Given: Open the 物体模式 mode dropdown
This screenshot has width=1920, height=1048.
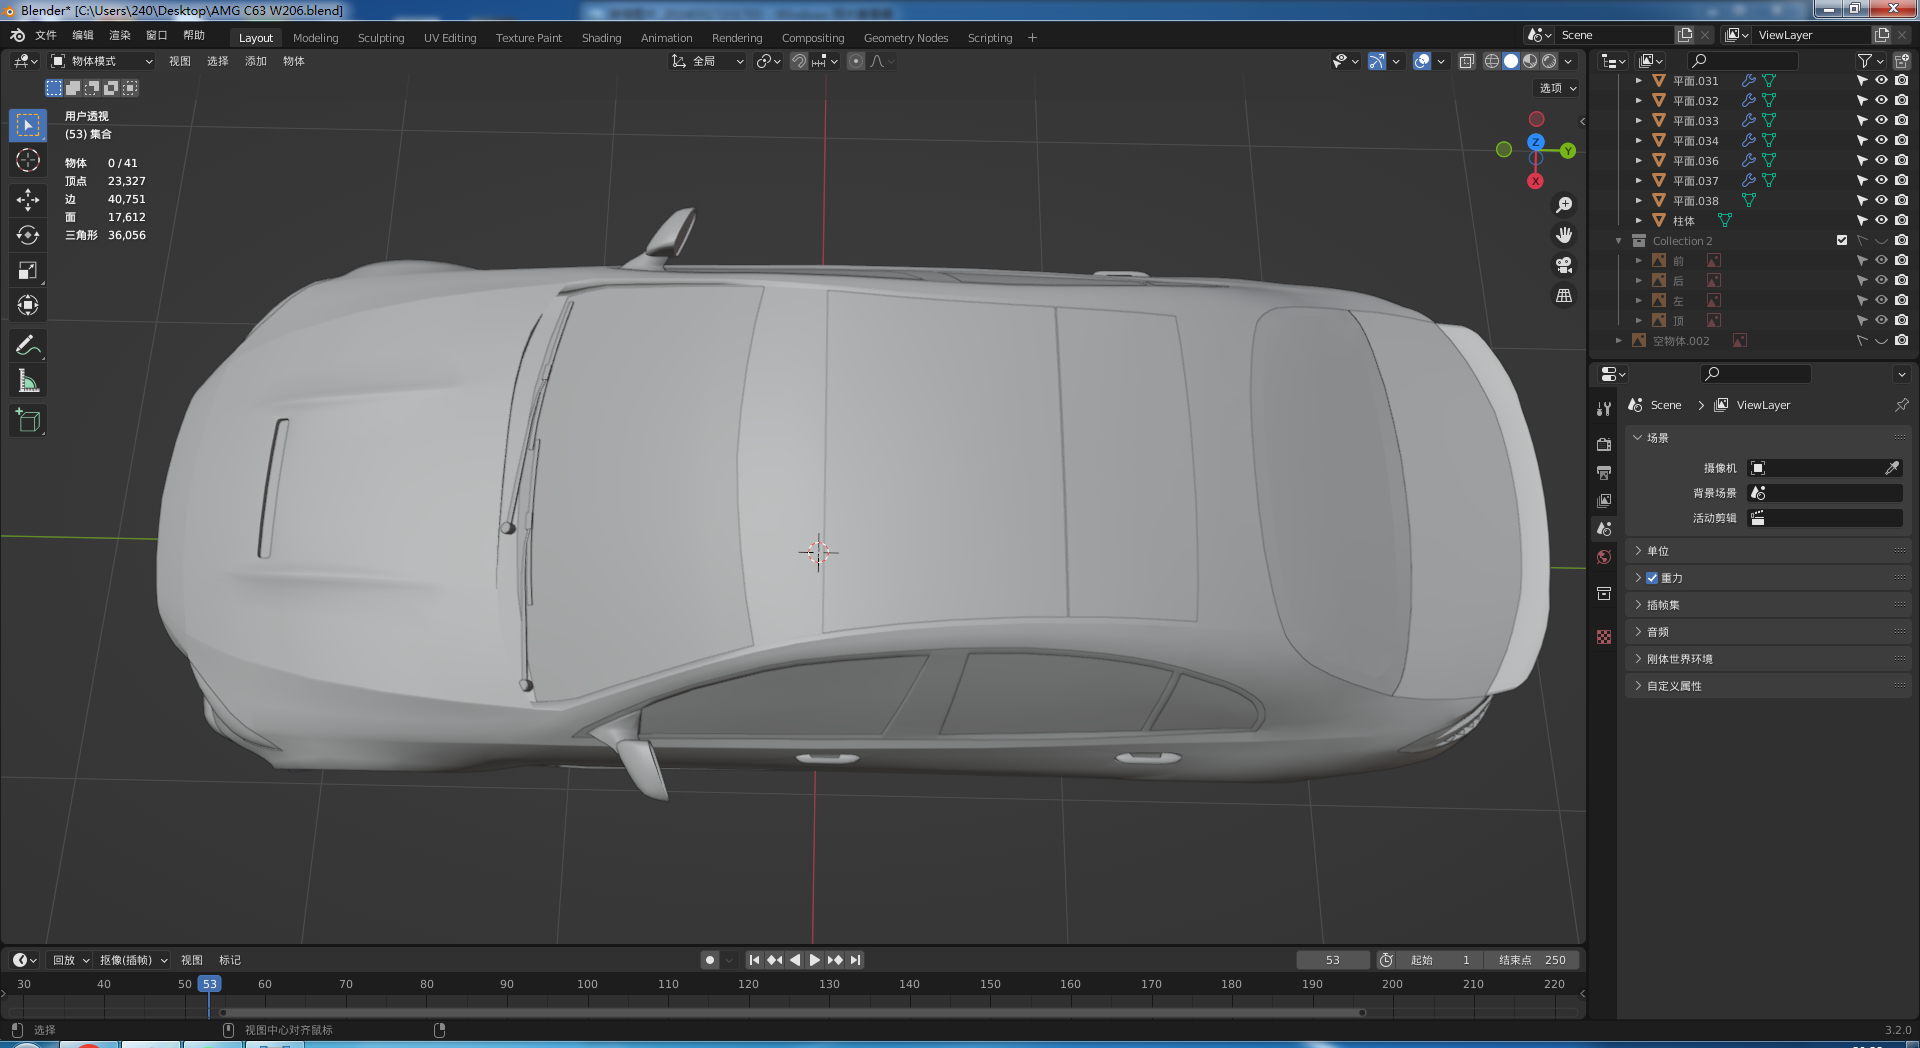Looking at the screenshot, I should click(x=102, y=61).
